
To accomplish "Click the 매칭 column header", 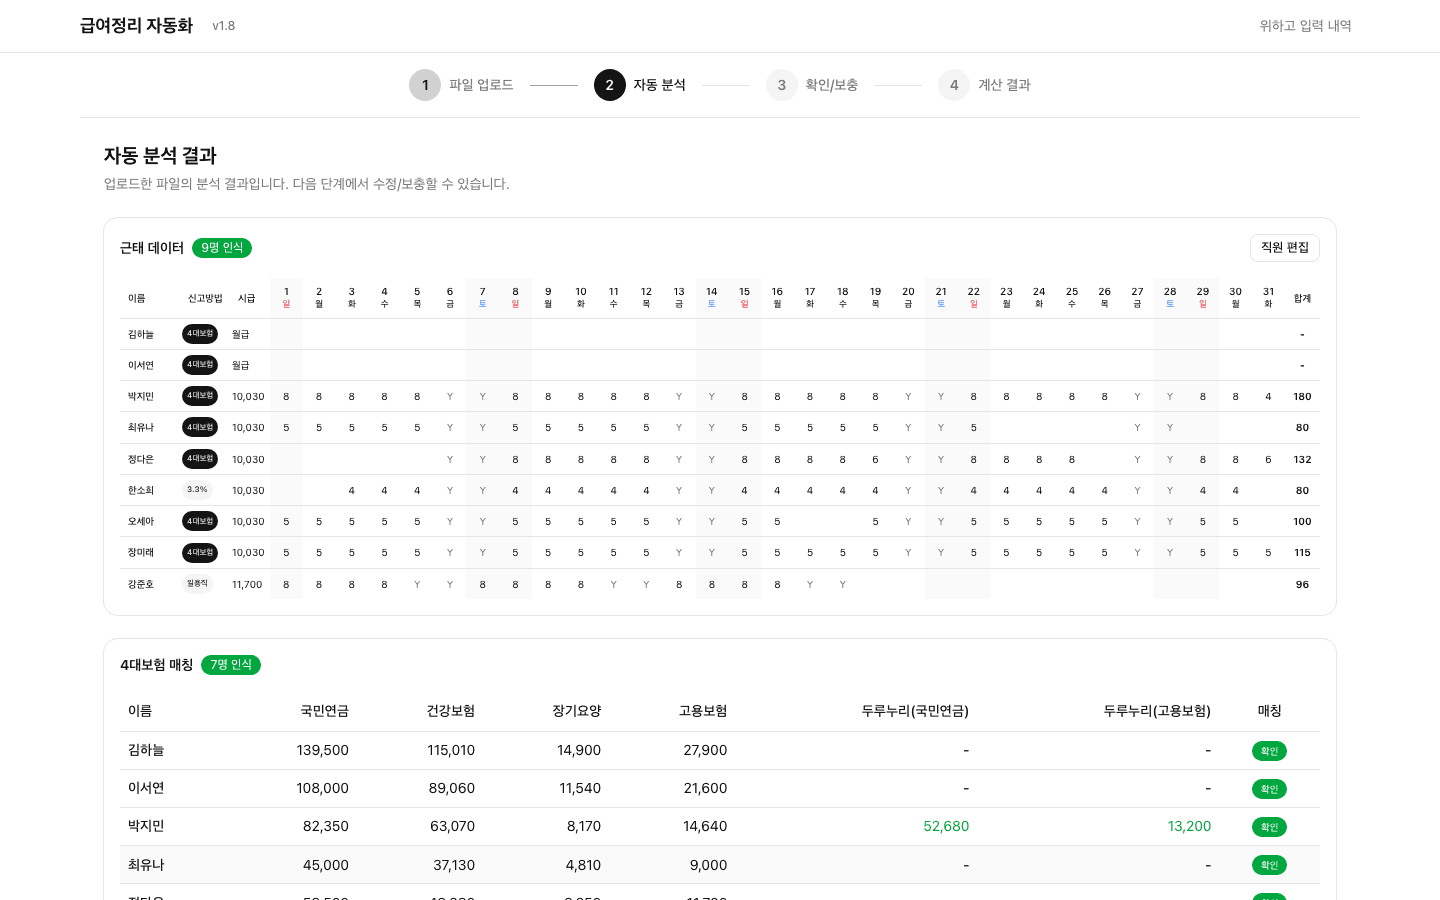I will (x=1269, y=711).
